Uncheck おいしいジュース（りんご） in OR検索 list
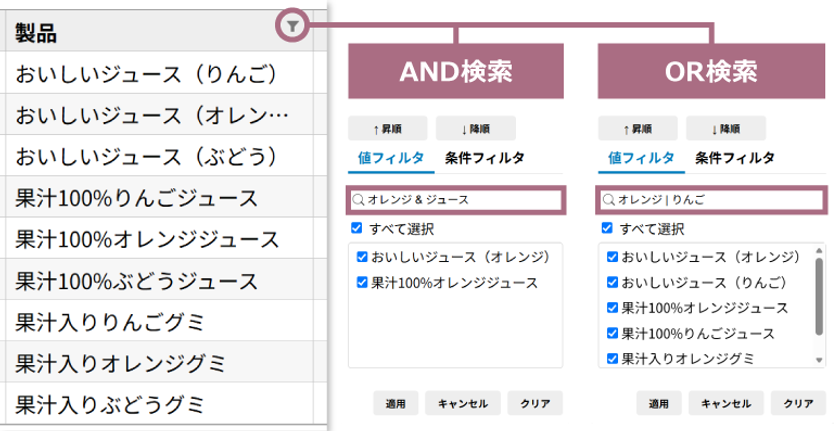 (x=611, y=282)
